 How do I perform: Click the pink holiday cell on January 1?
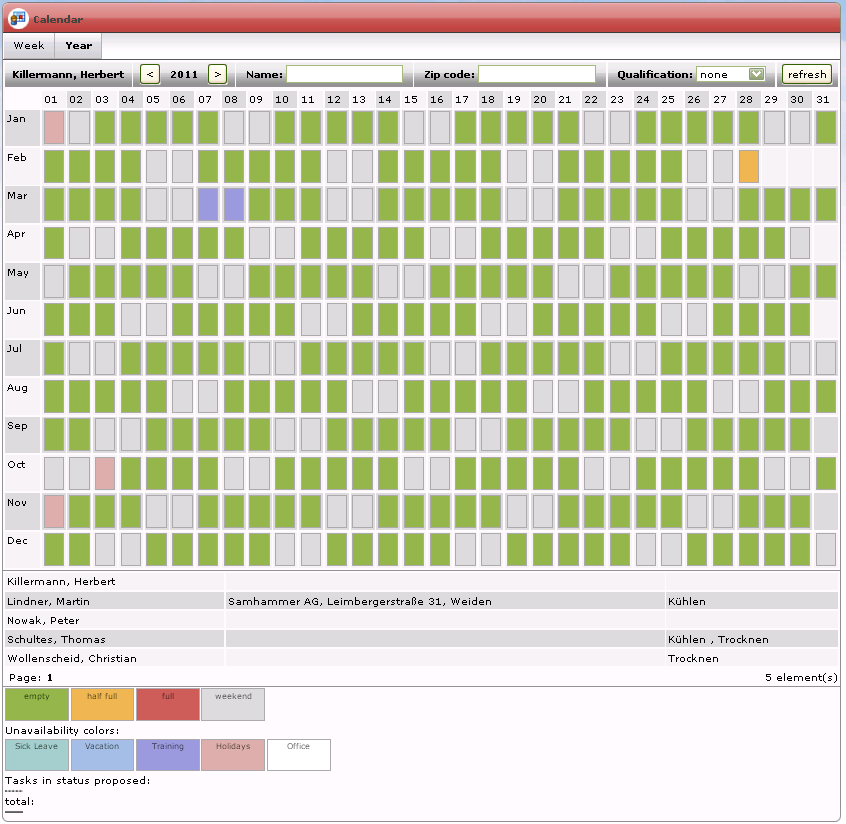(x=54, y=127)
